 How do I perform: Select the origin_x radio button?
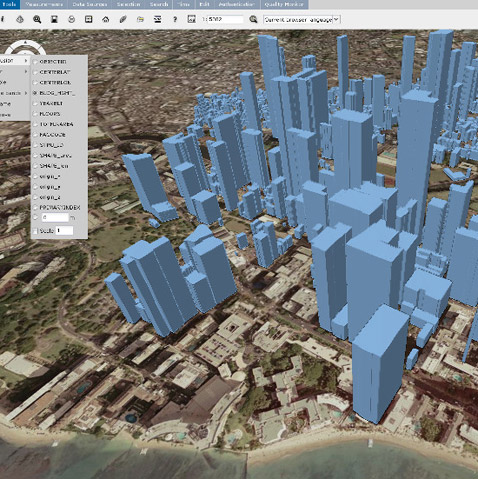[x=35, y=176]
